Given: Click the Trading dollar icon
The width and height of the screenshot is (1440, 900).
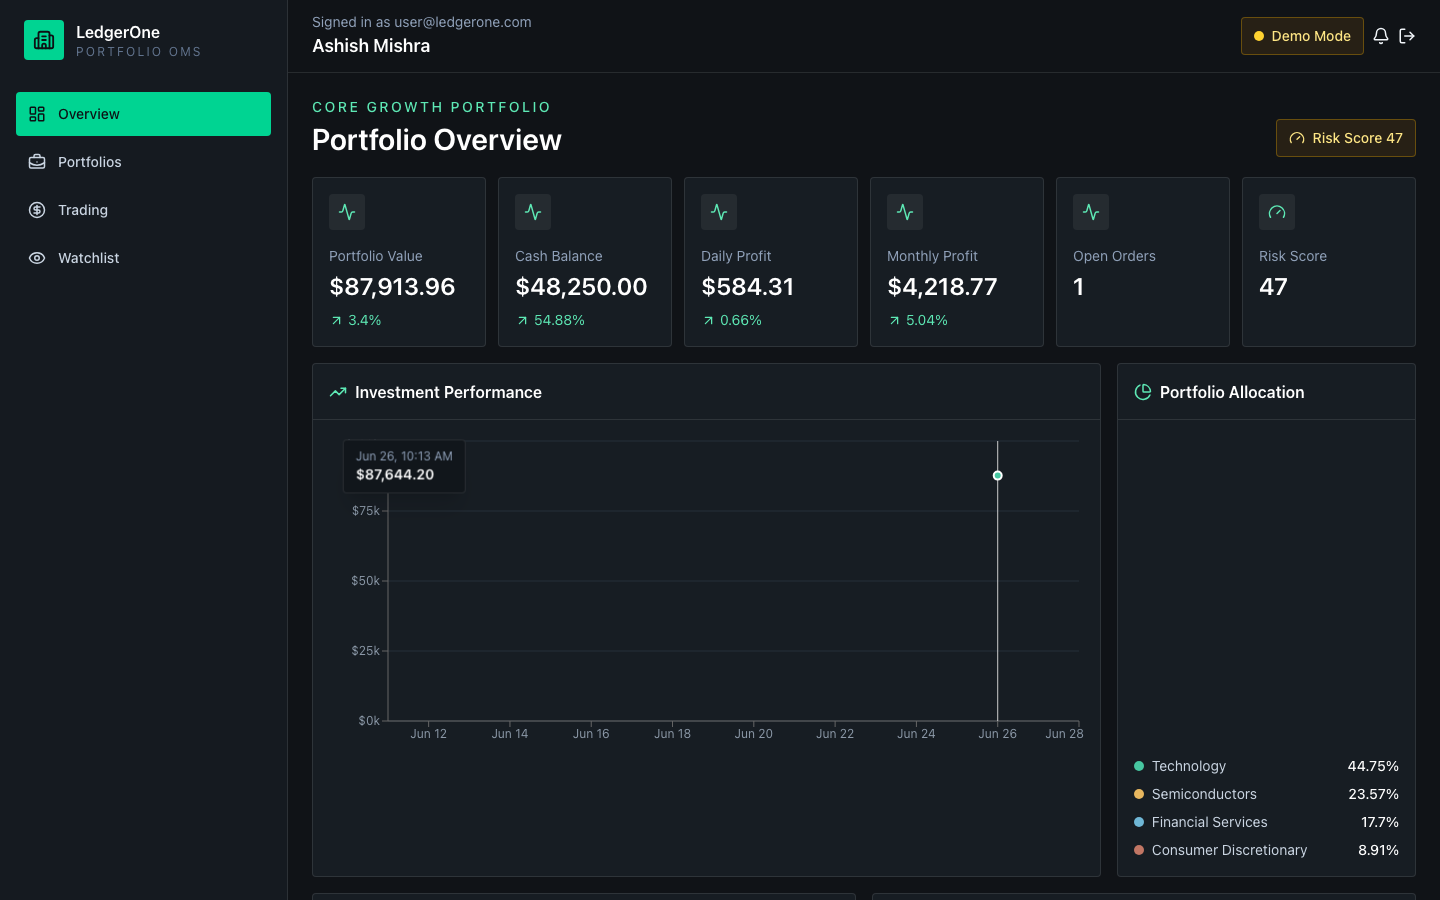Looking at the screenshot, I should (x=37, y=210).
